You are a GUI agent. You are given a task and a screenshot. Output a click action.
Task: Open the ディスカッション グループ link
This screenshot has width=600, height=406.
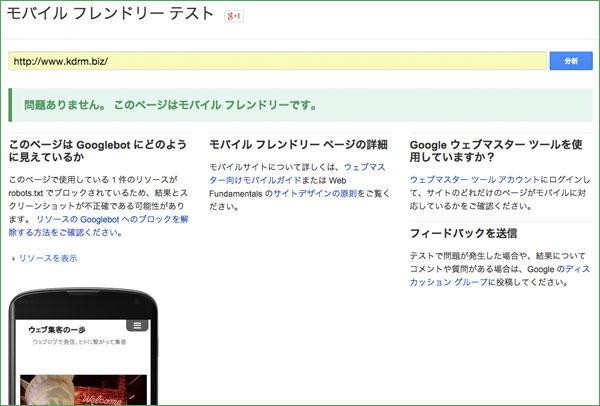500,276
